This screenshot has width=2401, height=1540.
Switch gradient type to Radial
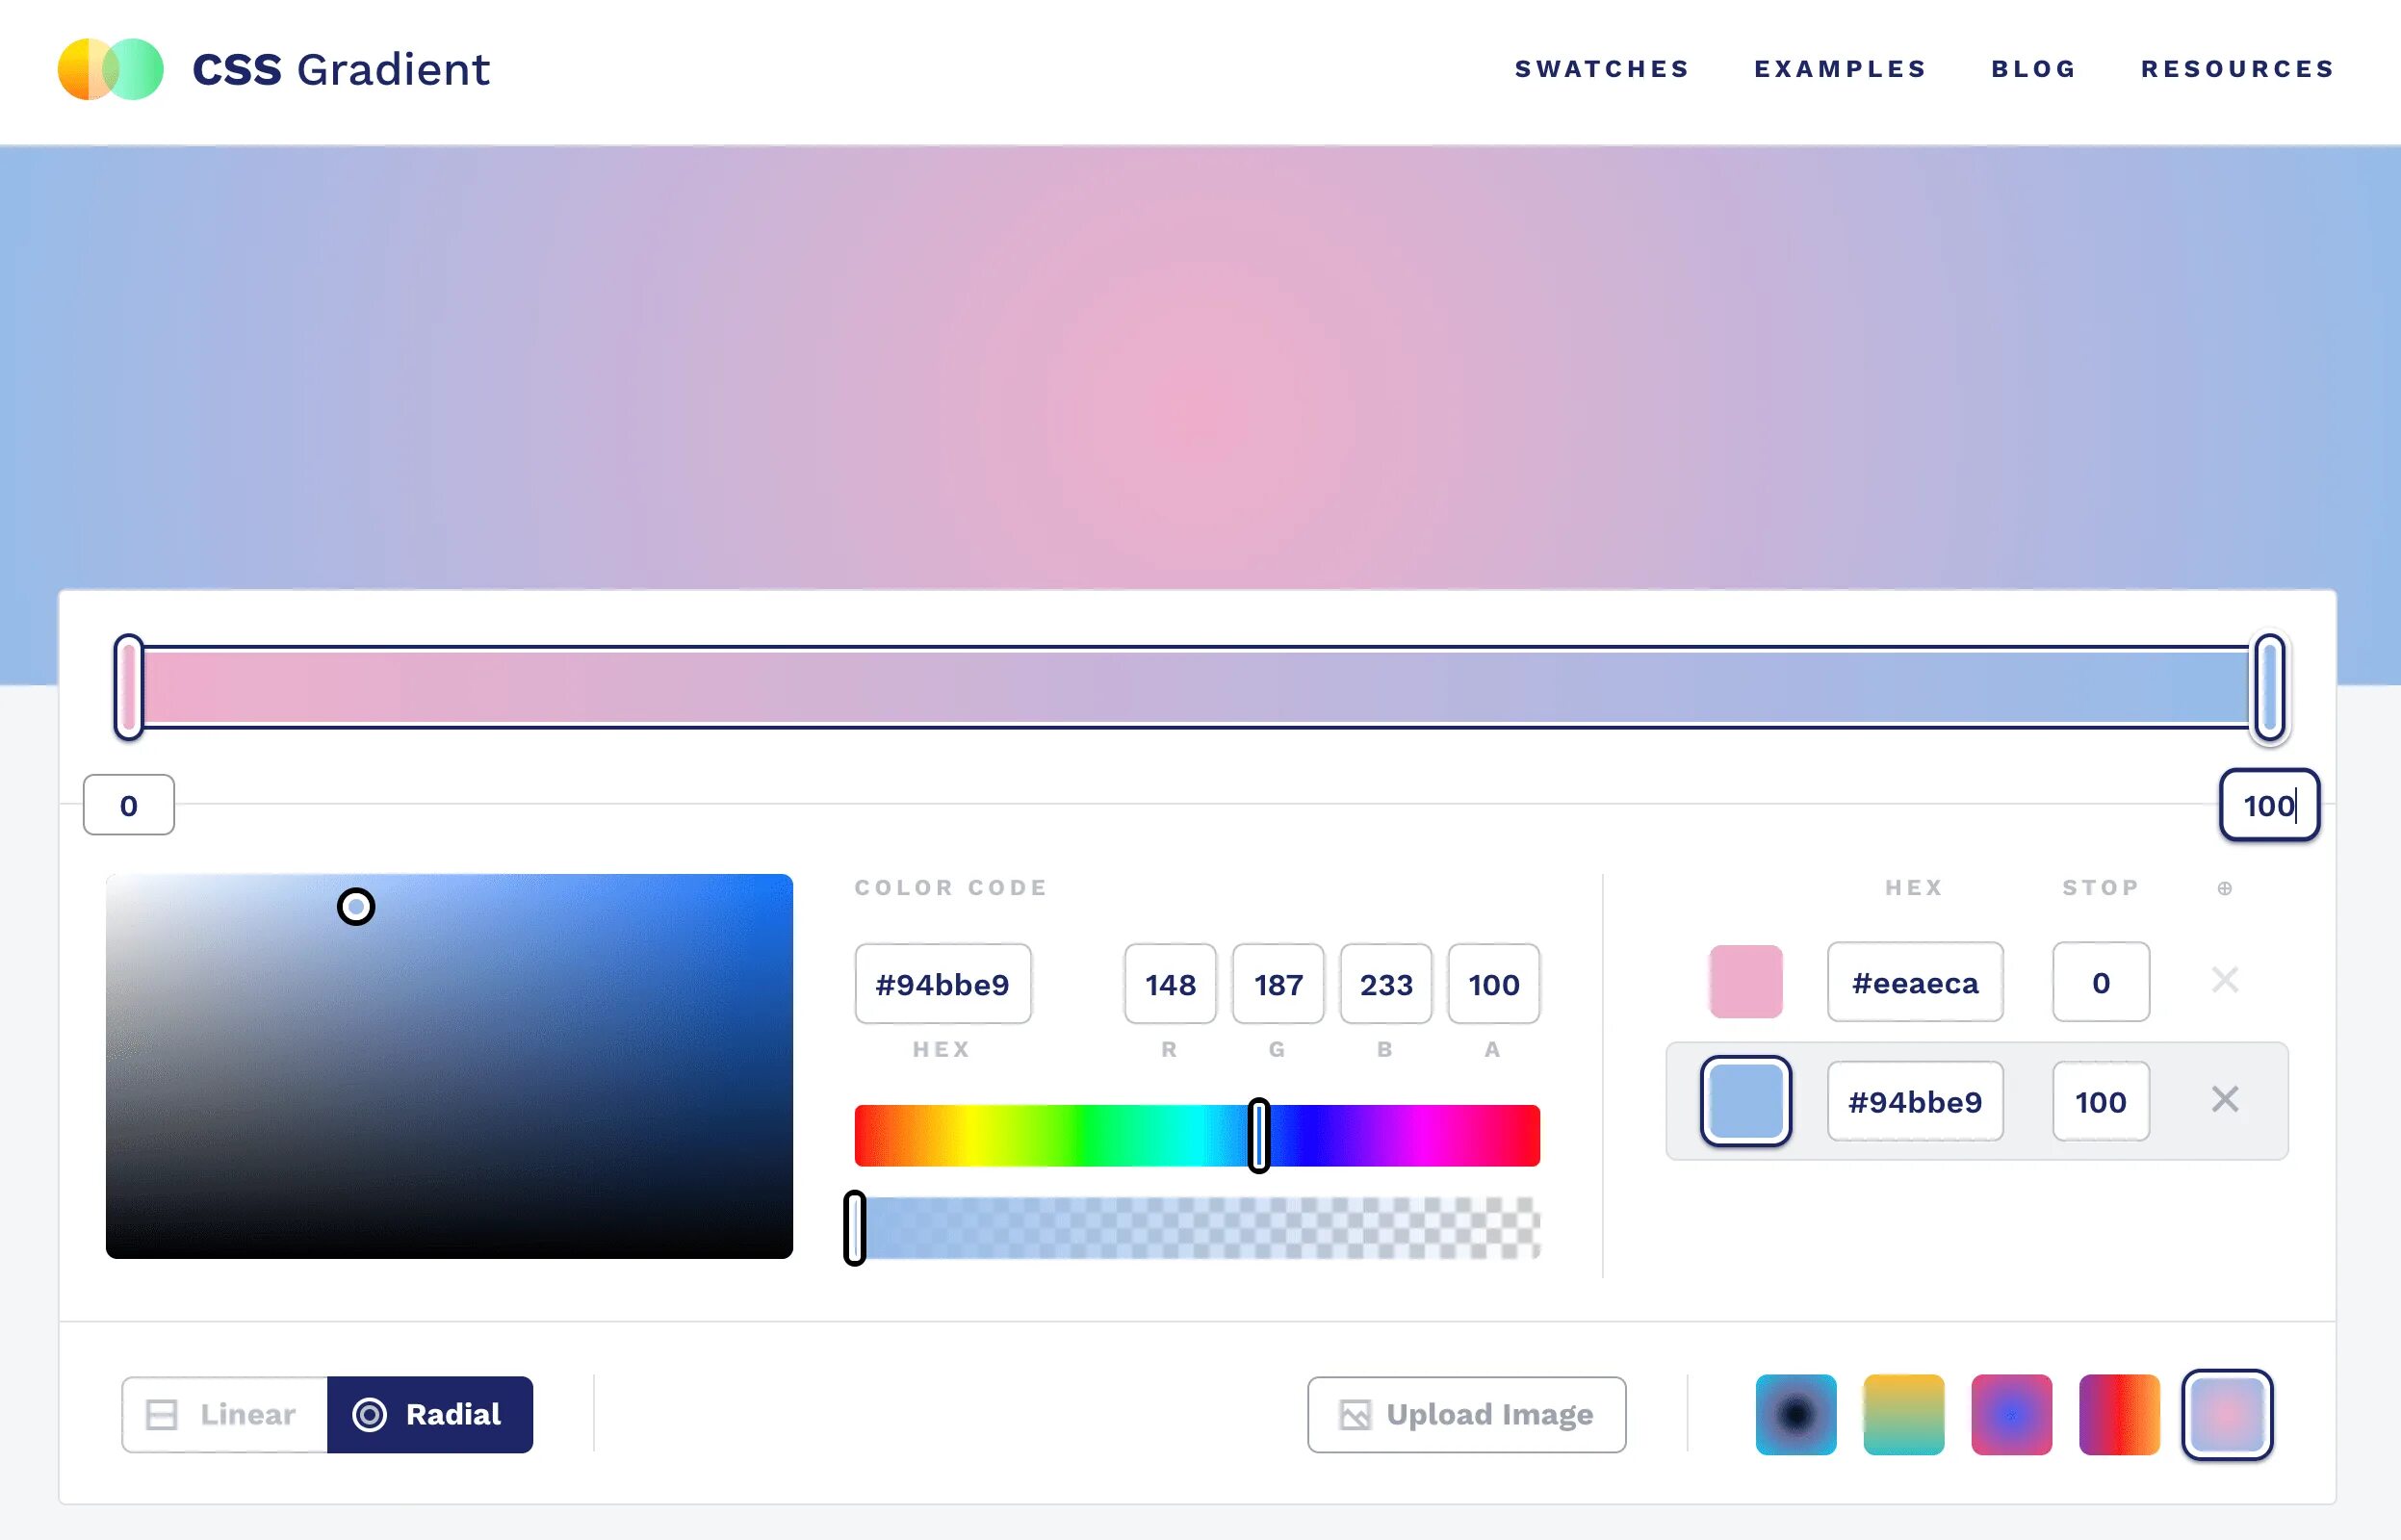click(x=430, y=1414)
